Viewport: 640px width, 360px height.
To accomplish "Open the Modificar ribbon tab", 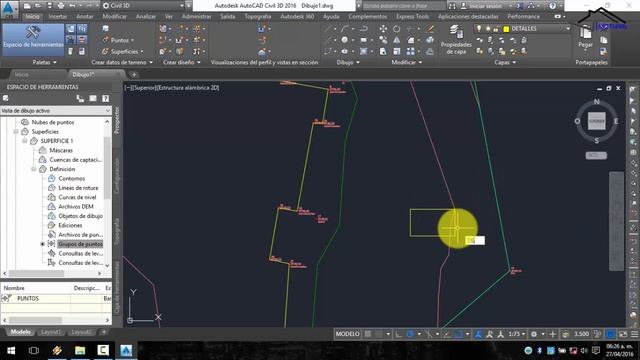I will point(114,17).
